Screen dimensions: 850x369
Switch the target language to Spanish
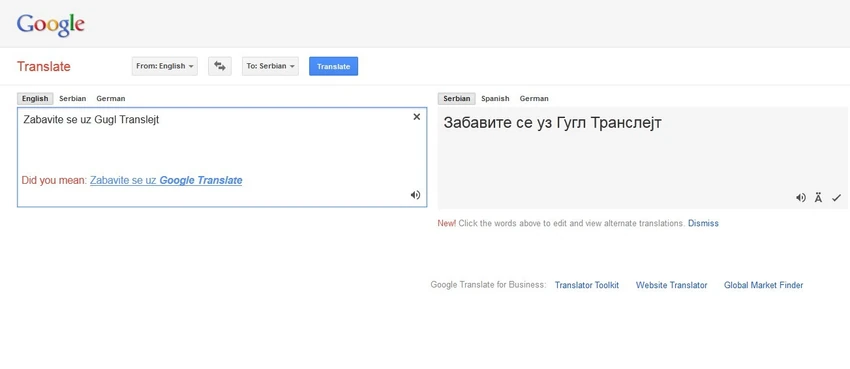click(x=495, y=99)
